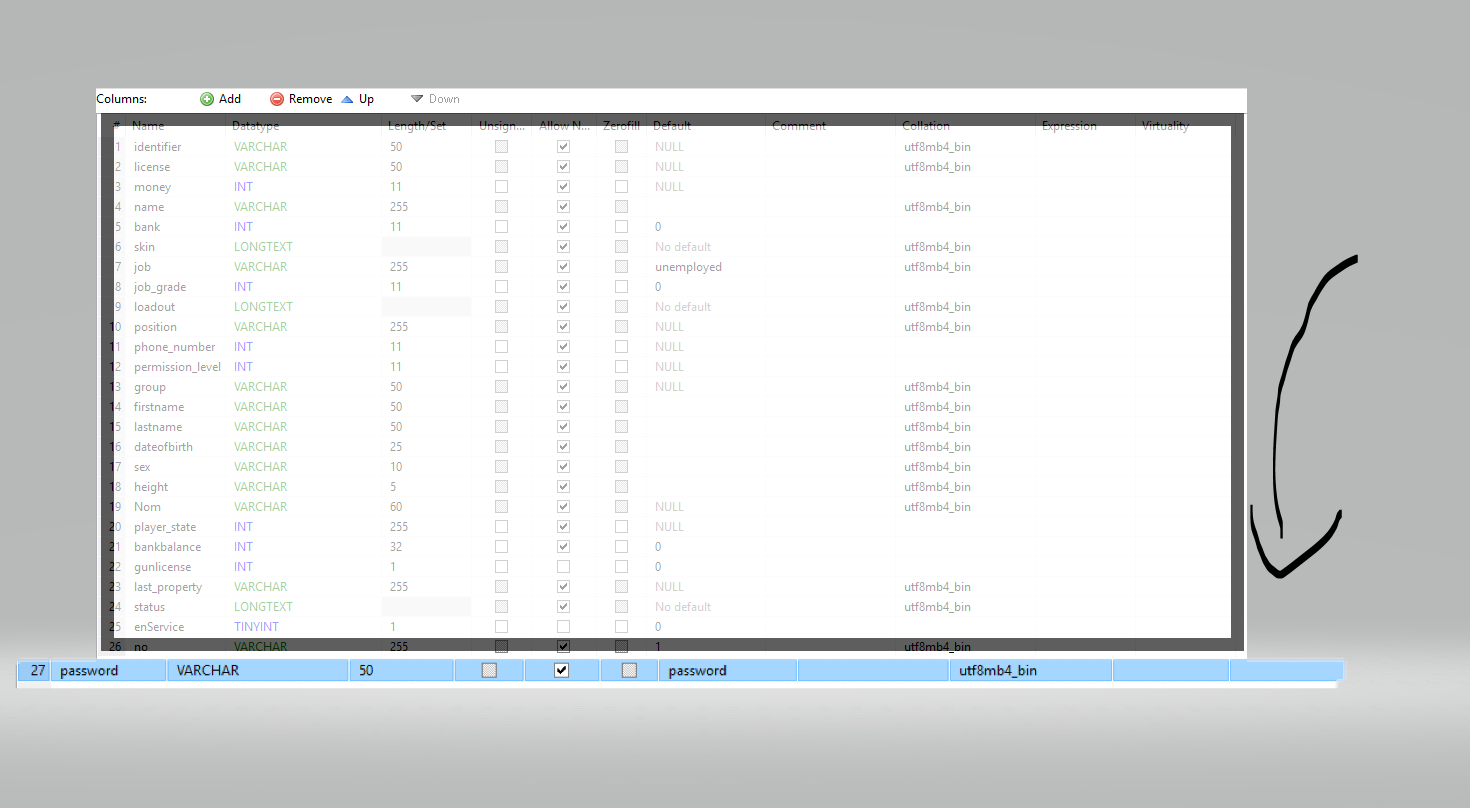Select the password column name cell

[109, 671]
